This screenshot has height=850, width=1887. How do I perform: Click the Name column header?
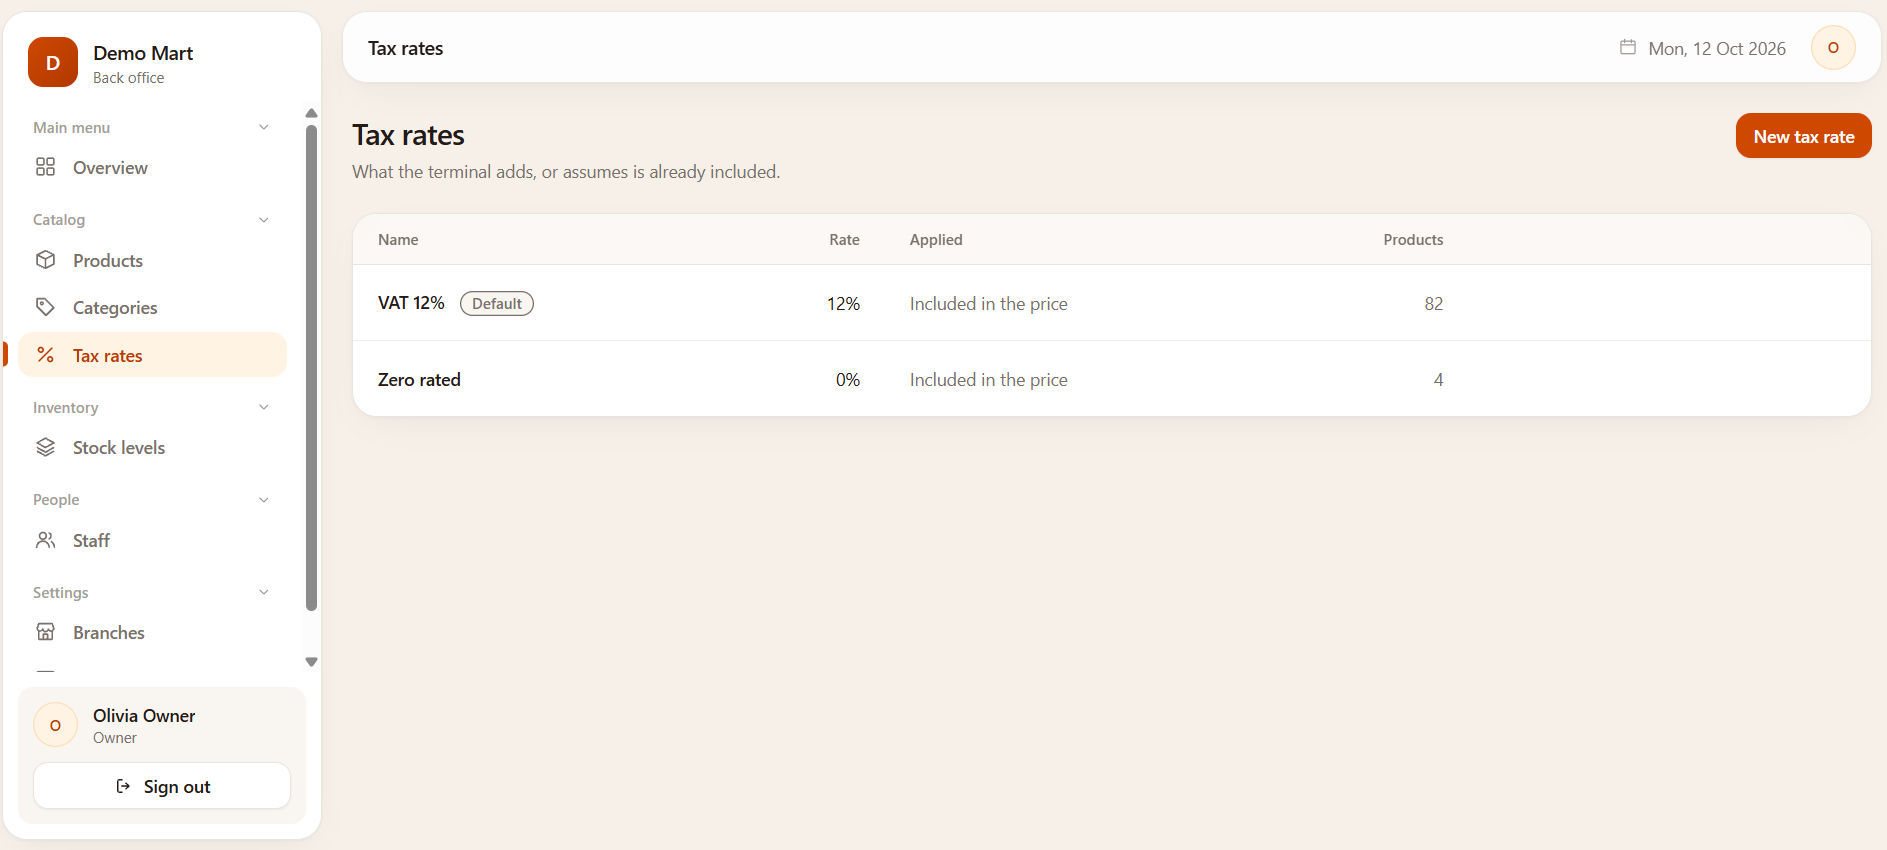(x=398, y=239)
